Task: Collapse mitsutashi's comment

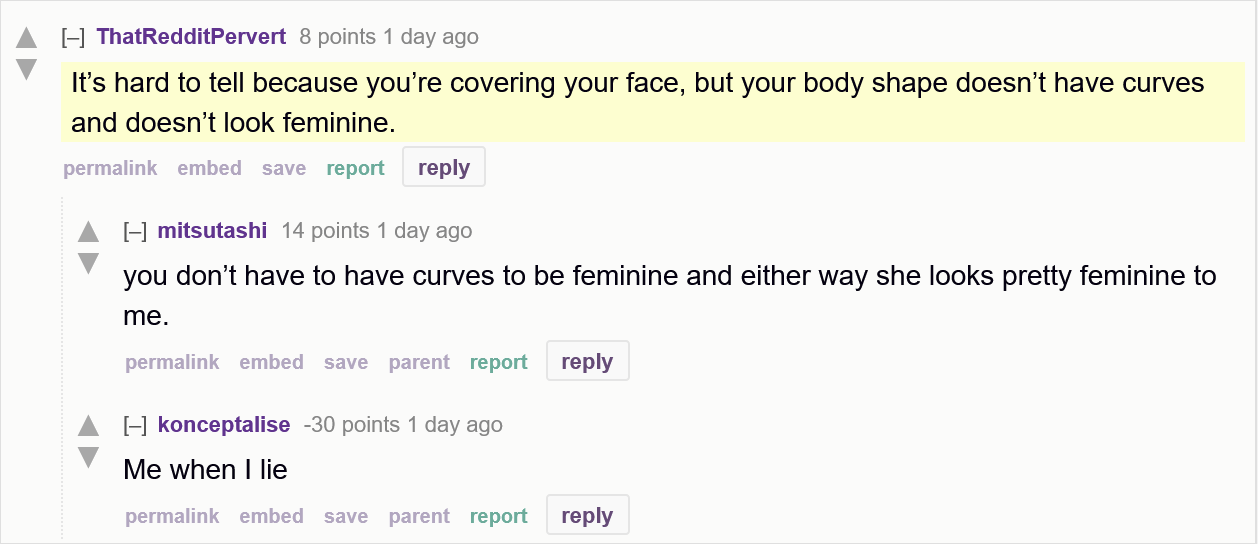Action: click(135, 231)
